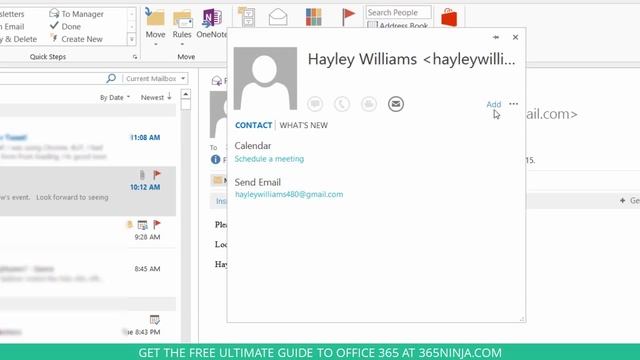This screenshot has height=360, width=640.
Task: Open the Move button's folder icon
Action: tap(155, 18)
